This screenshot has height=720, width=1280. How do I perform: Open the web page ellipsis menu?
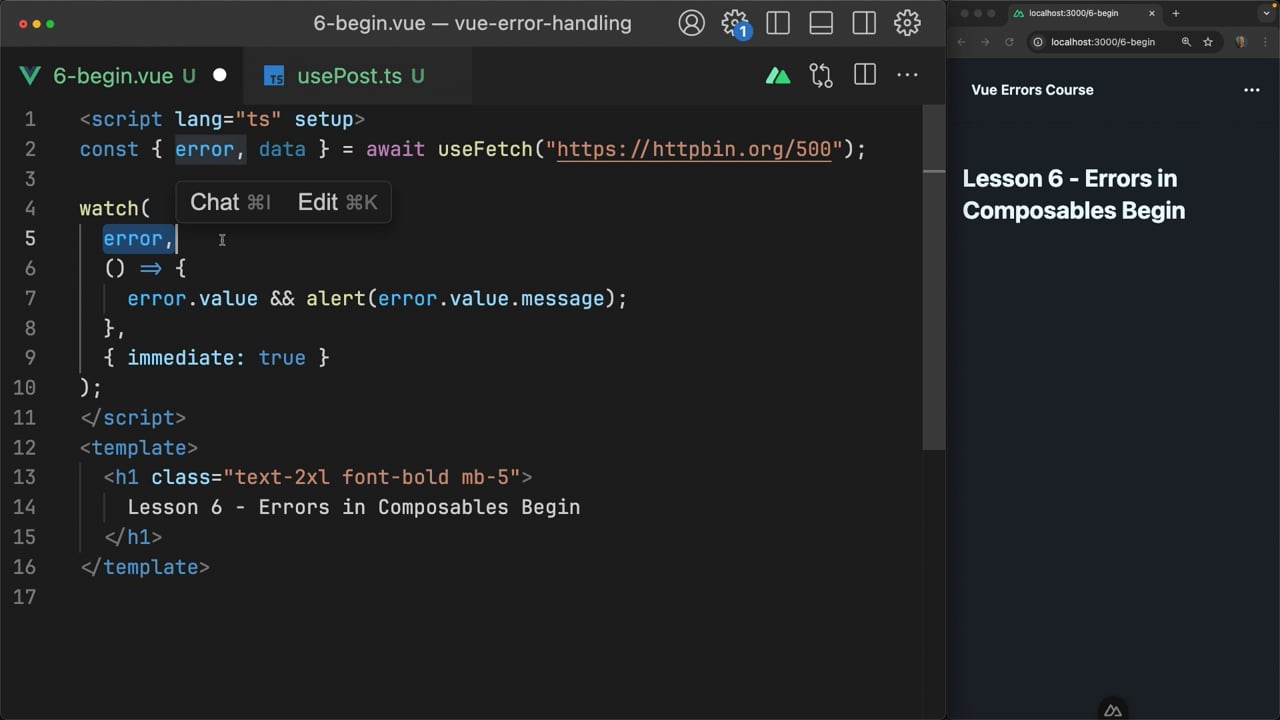(x=1252, y=90)
